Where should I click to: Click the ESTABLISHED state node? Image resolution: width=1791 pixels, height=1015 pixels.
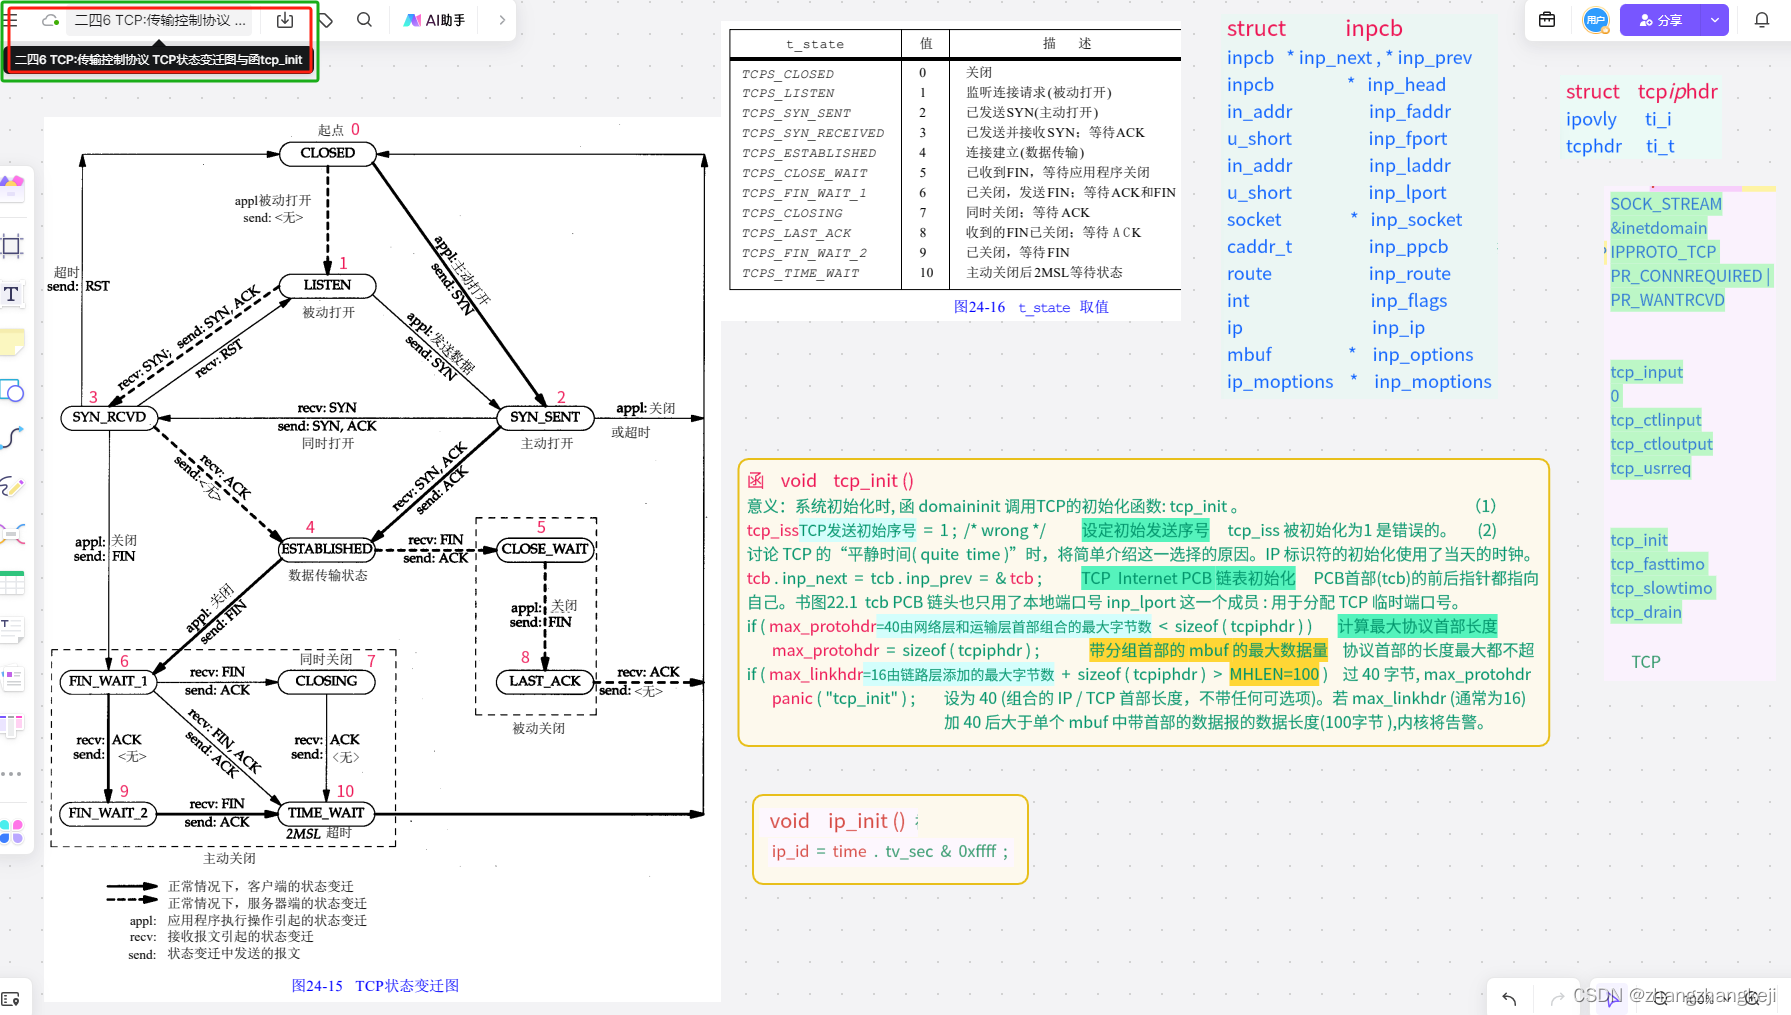click(327, 549)
